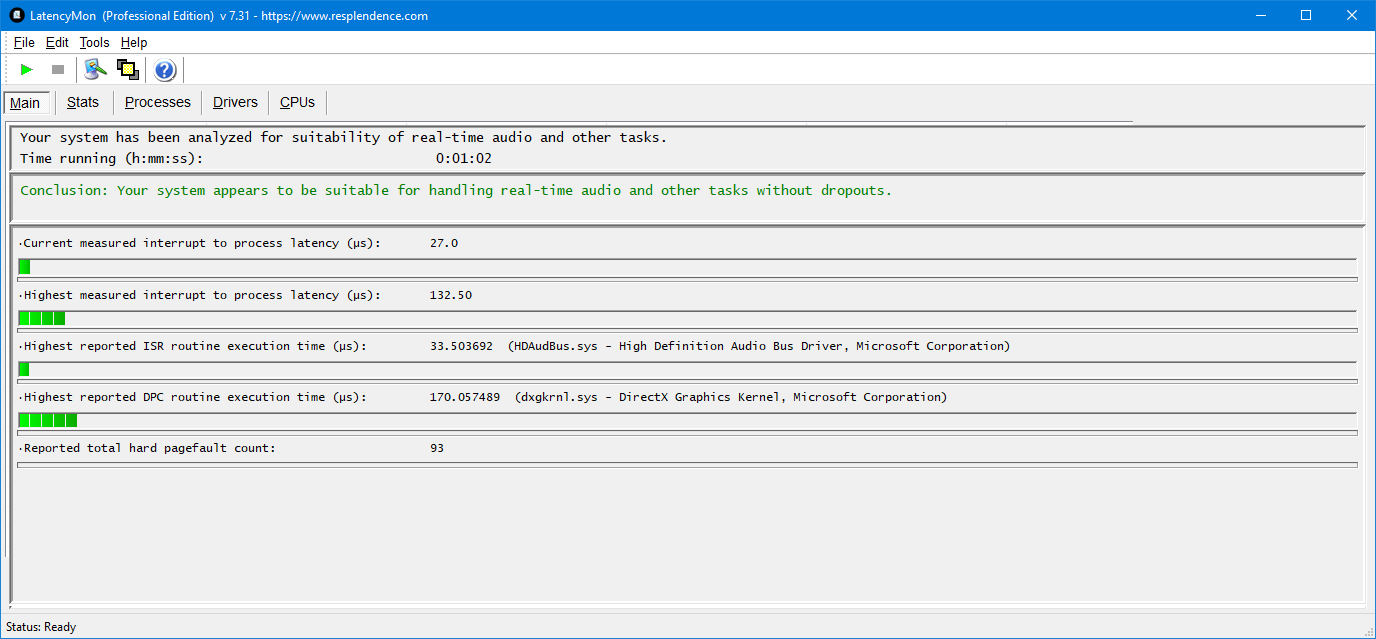The height and width of the screenshot is (639, 1376).
Task: Open options via computer-with-pencil icon
Action: click(x=95, y=70)
